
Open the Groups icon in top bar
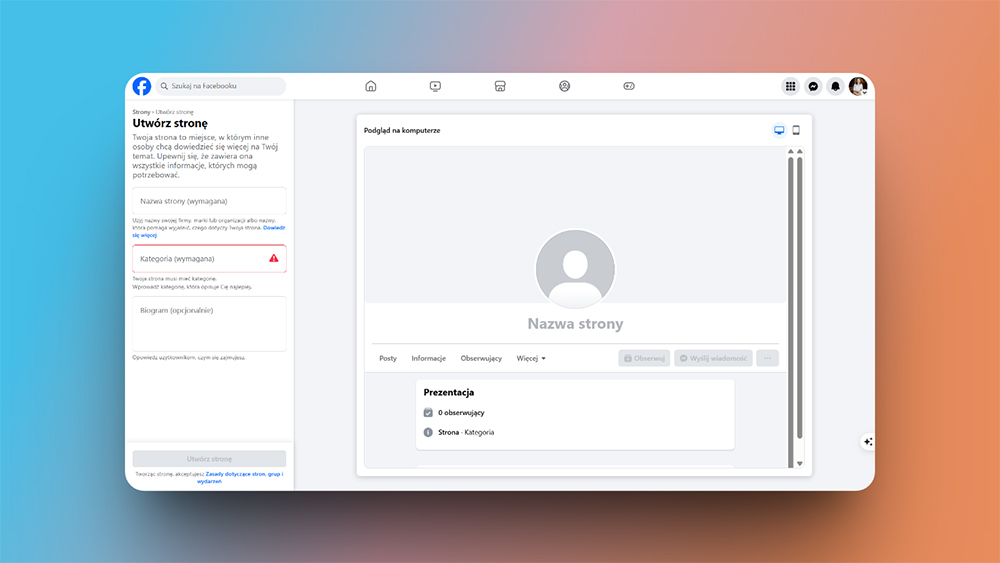point(564,86)
